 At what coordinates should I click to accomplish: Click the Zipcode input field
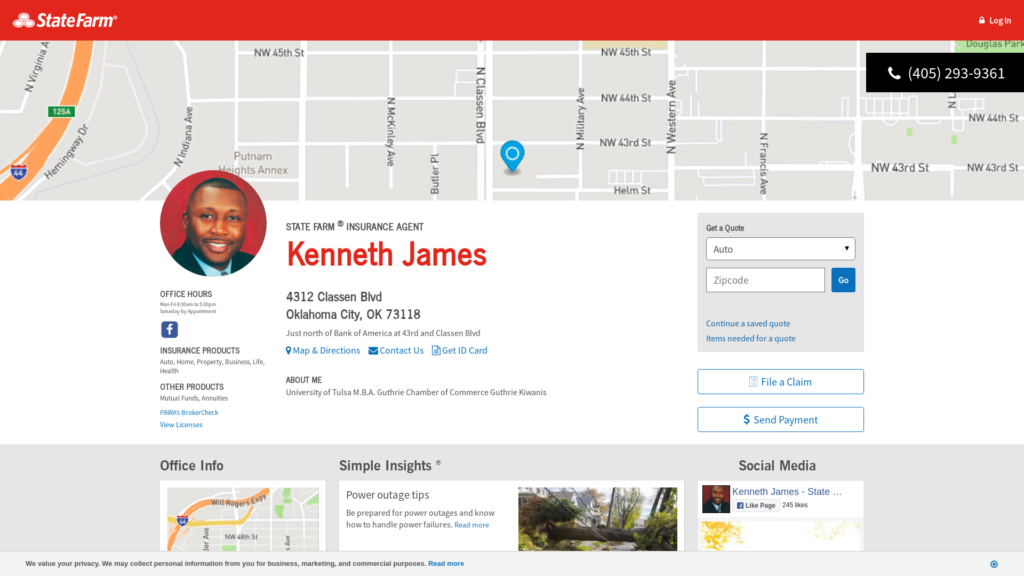coord(765,280)
